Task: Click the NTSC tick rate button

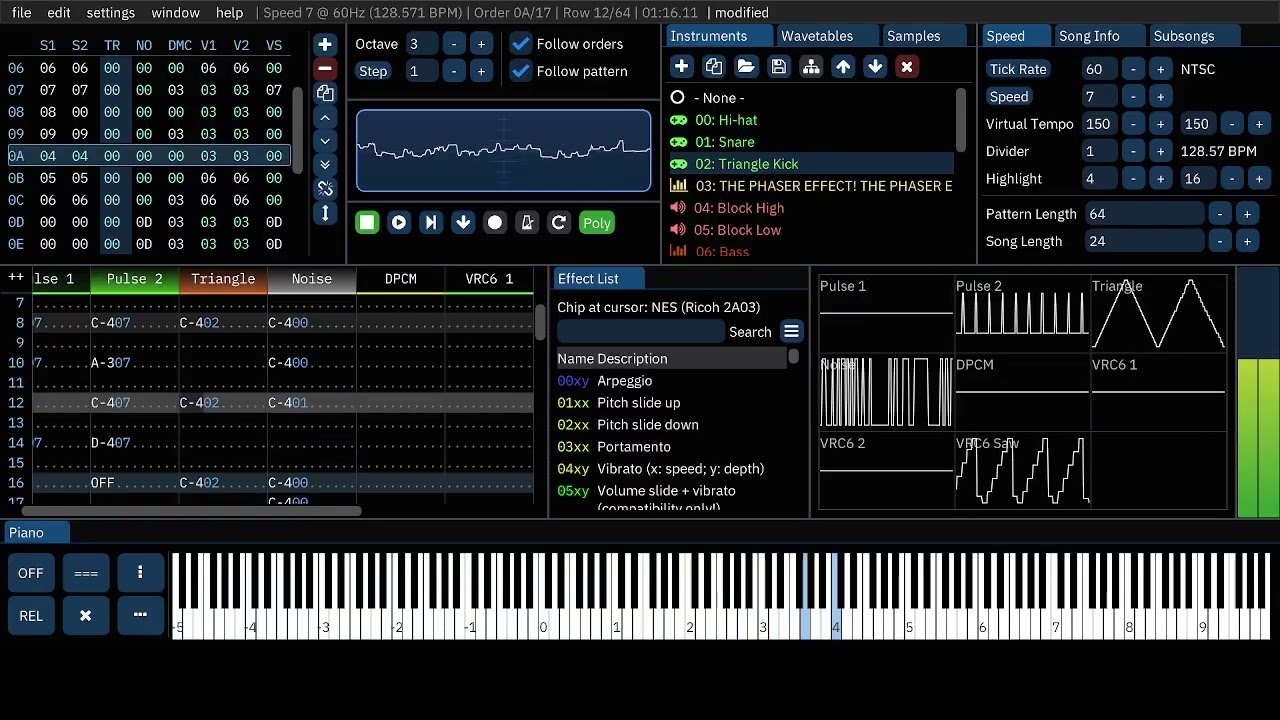Action: pyautogui.click(x=1198, y=69)
